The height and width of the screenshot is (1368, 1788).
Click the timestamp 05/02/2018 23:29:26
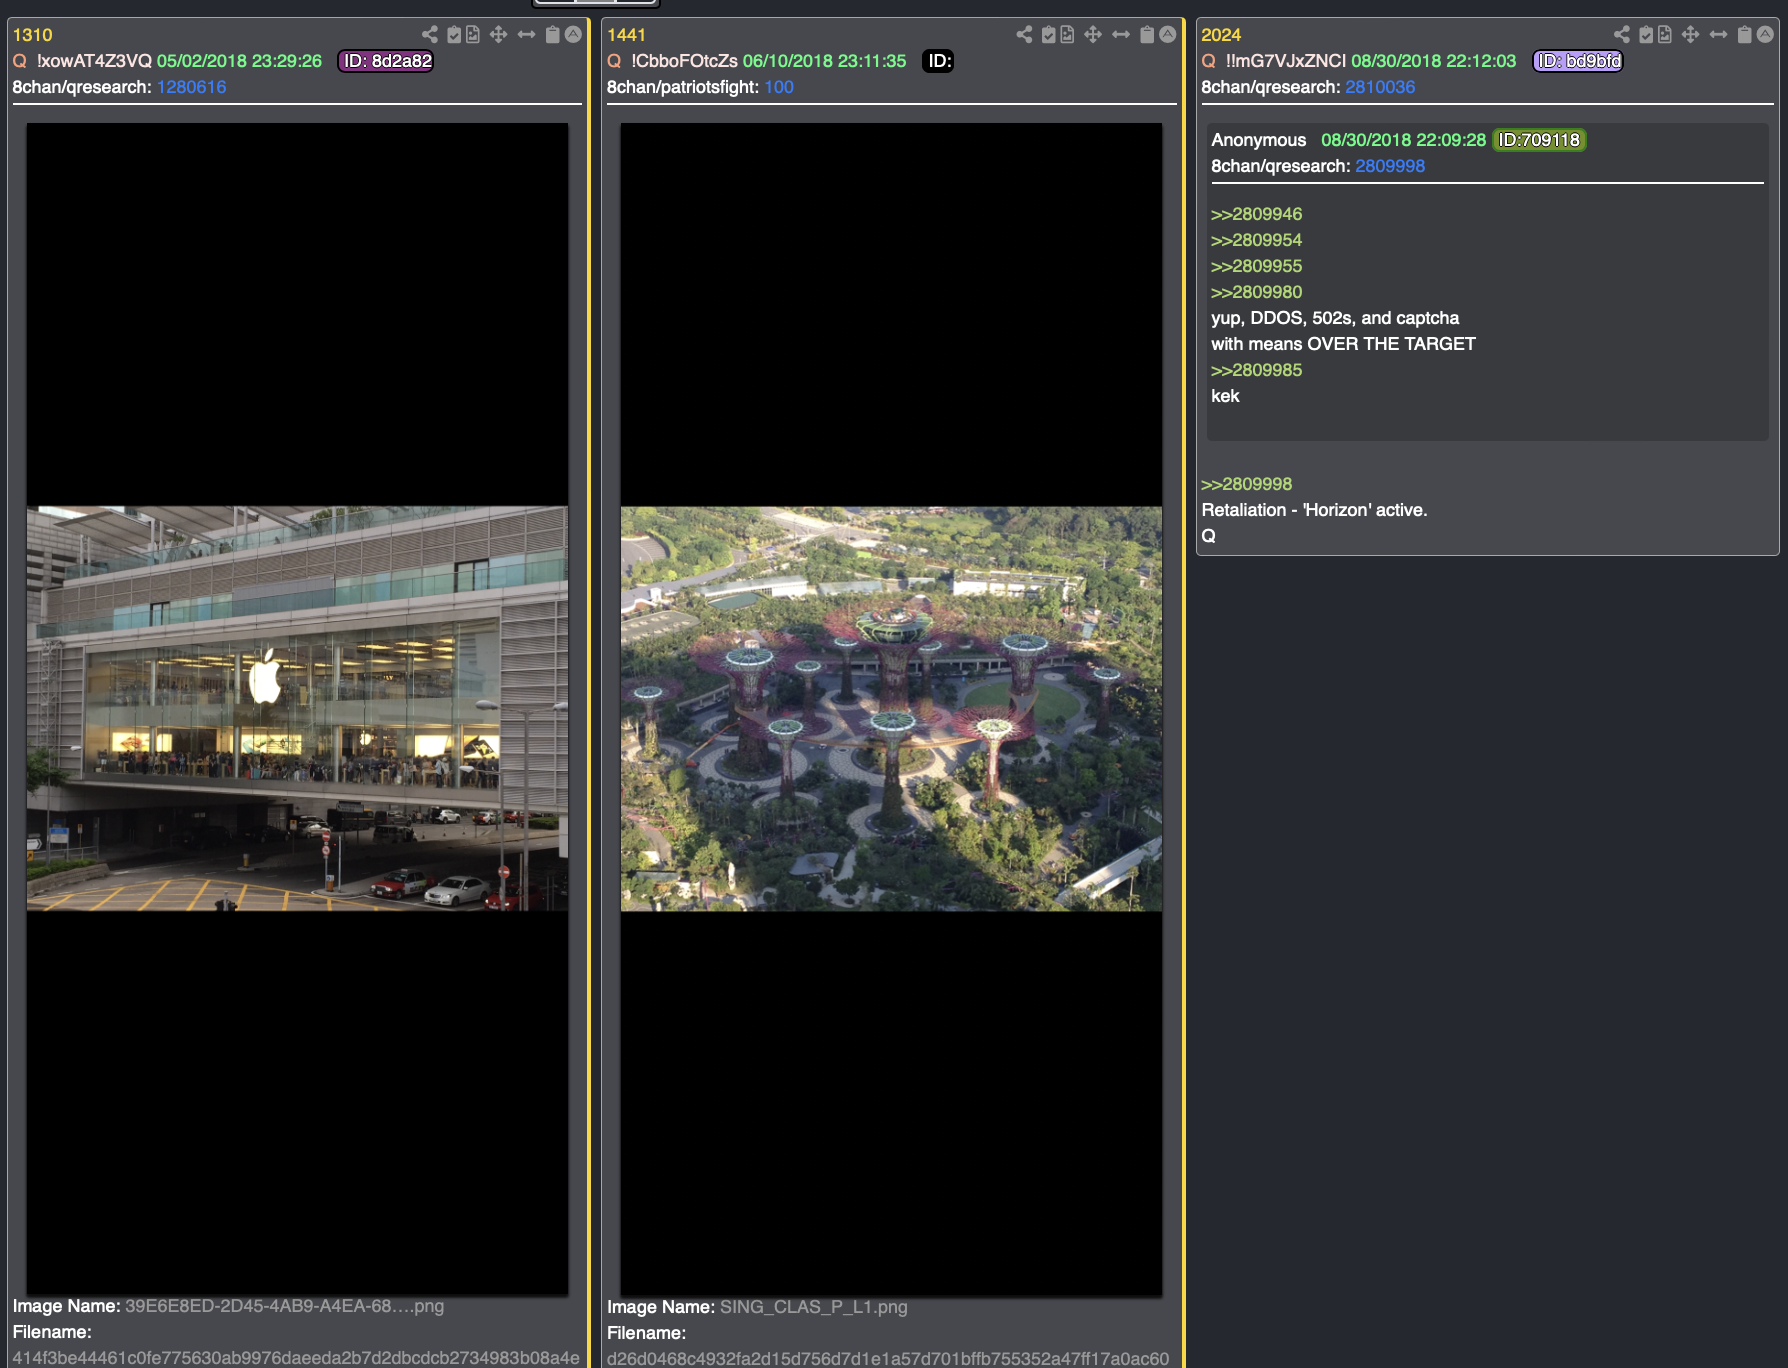click(x=239, y=61)
